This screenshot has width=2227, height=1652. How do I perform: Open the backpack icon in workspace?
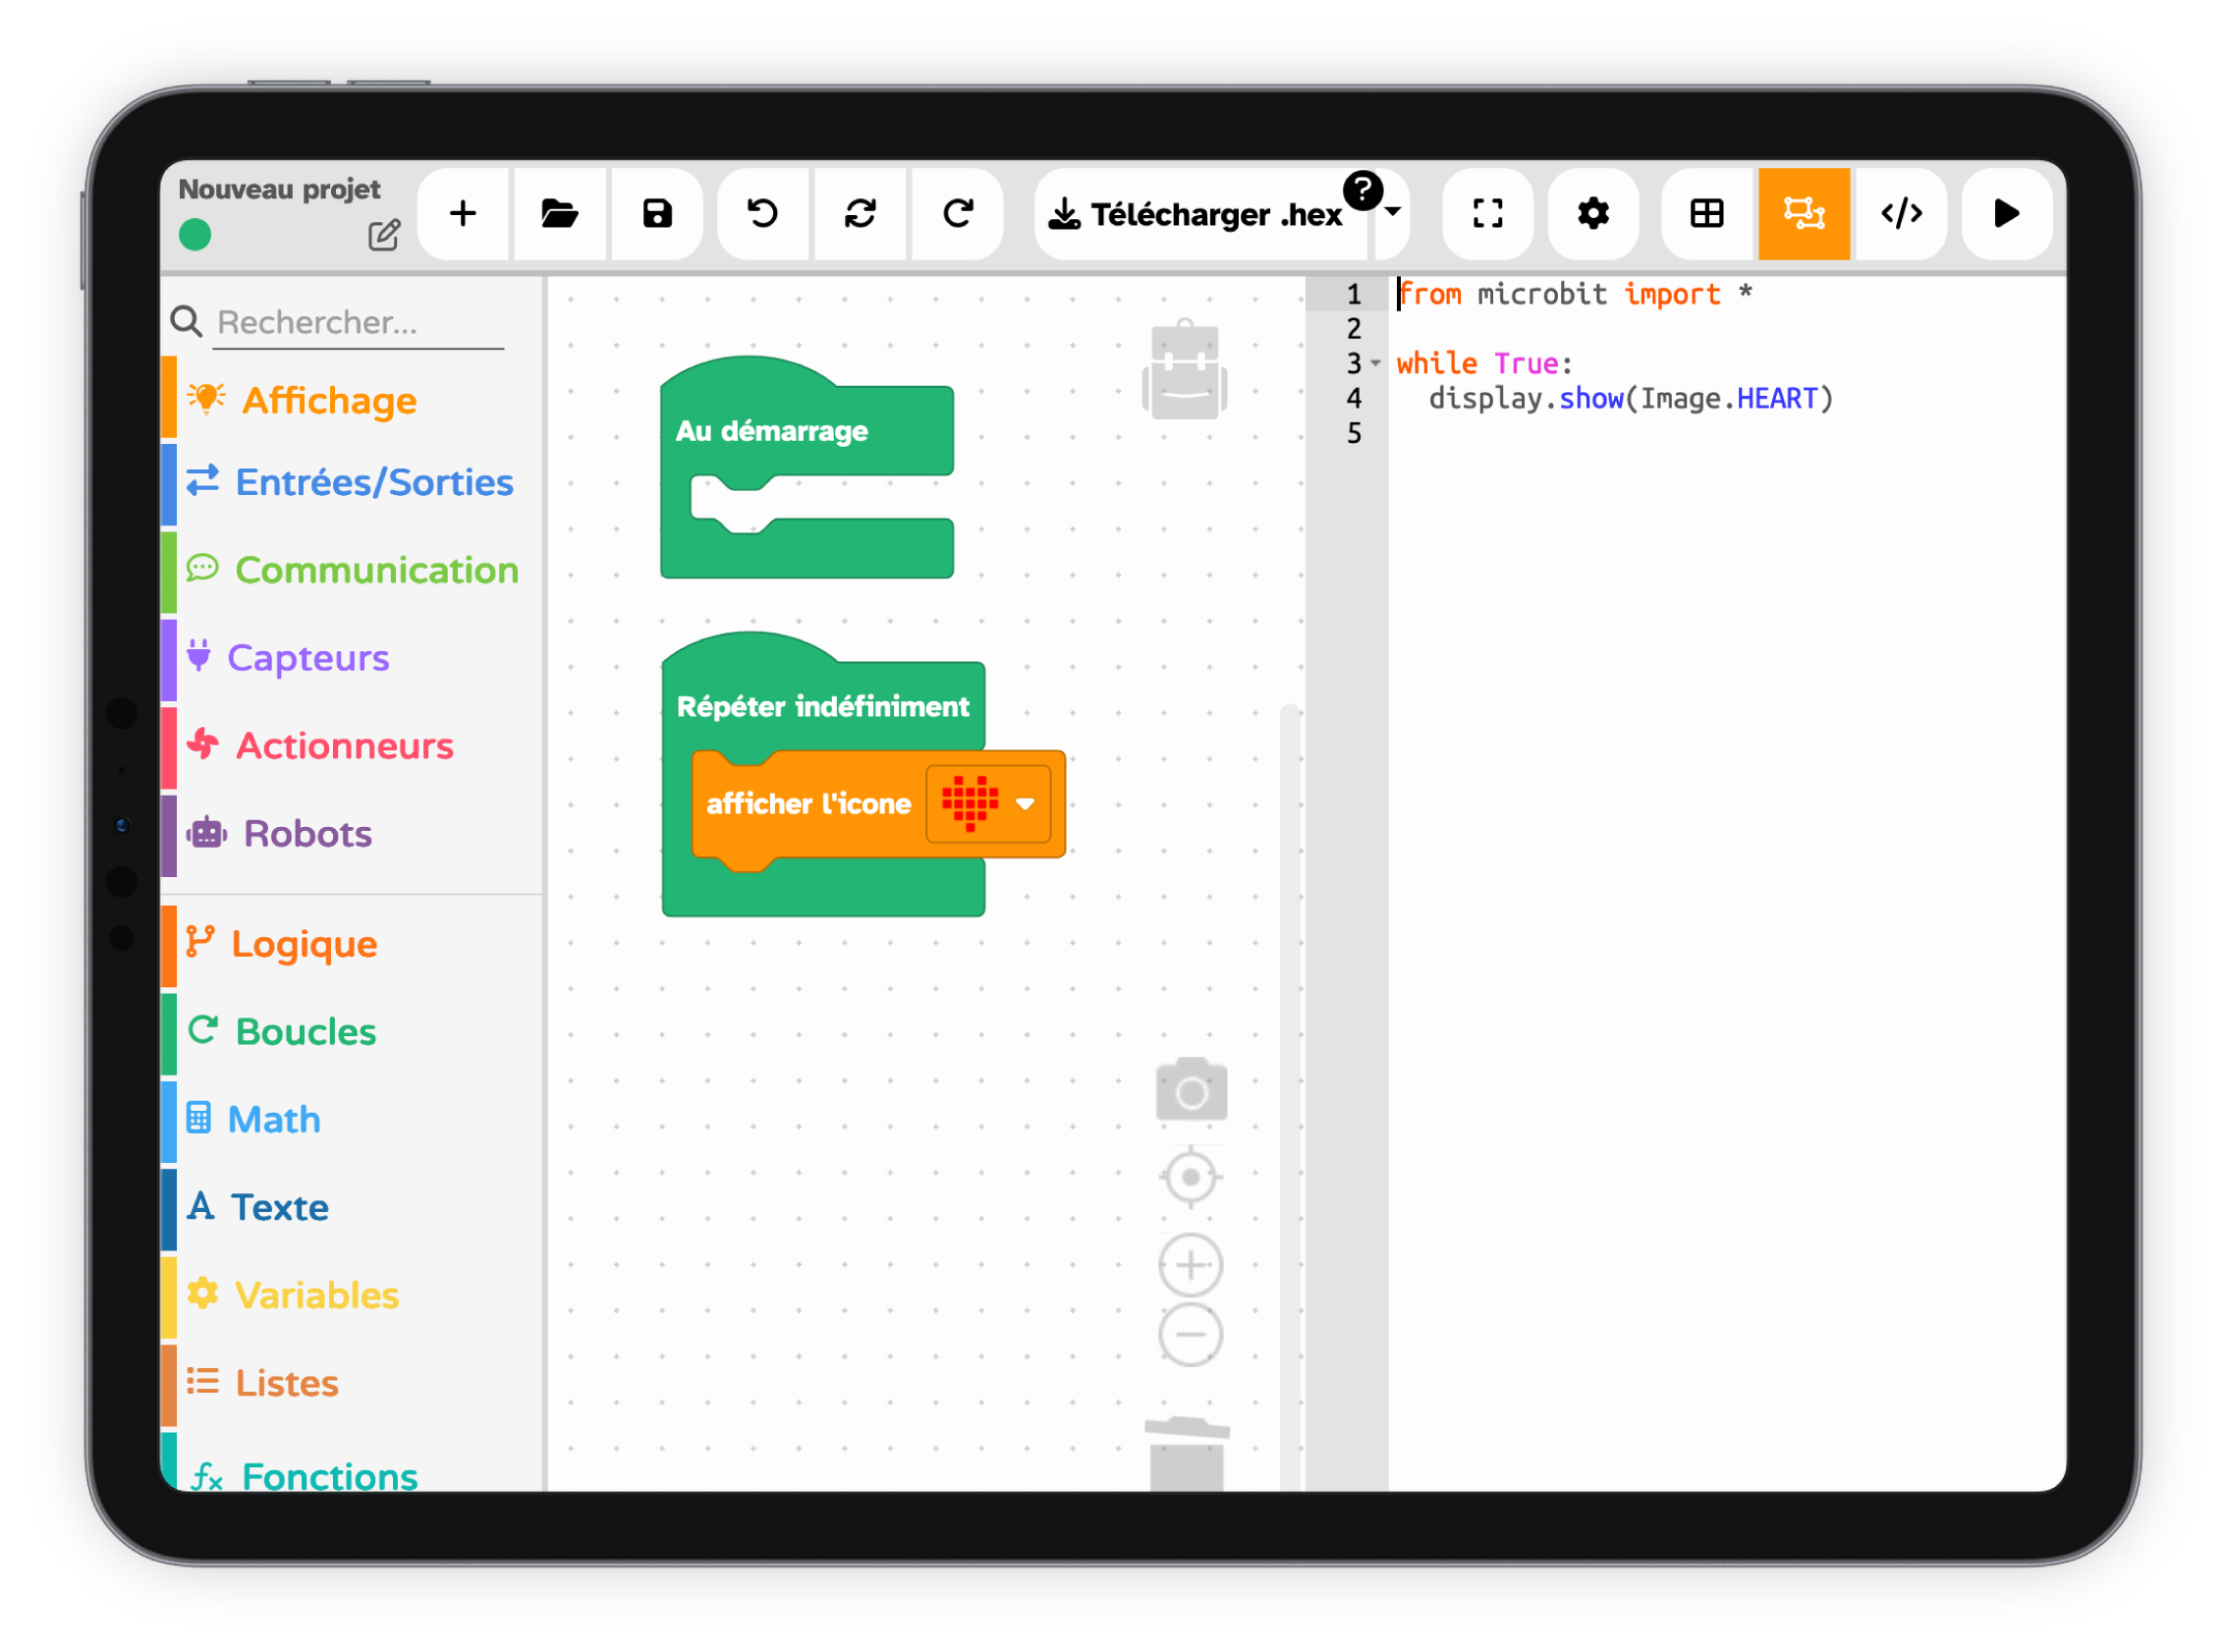pyautogui.click(x=1184, y=371)
